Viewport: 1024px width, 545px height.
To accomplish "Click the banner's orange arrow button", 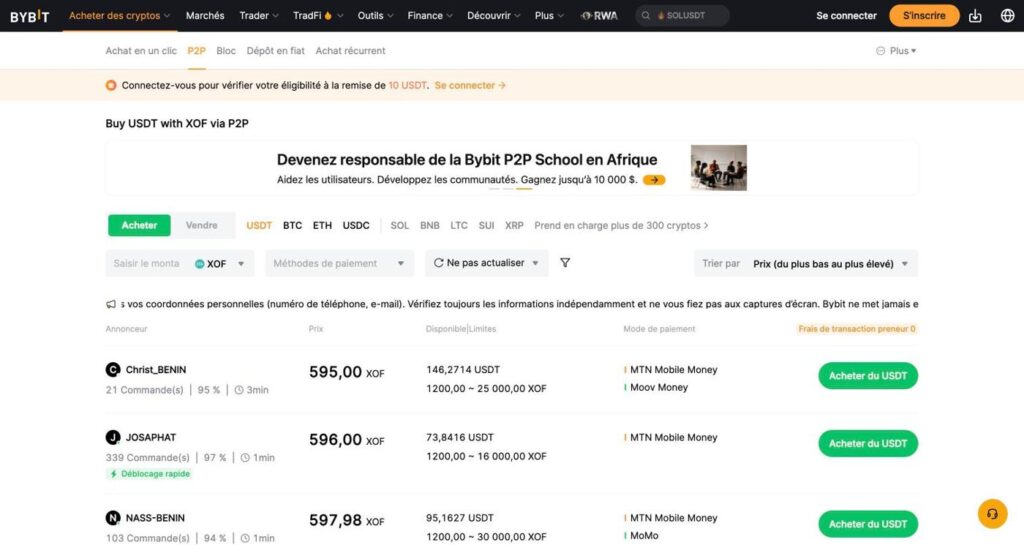I will pos(654,179).
